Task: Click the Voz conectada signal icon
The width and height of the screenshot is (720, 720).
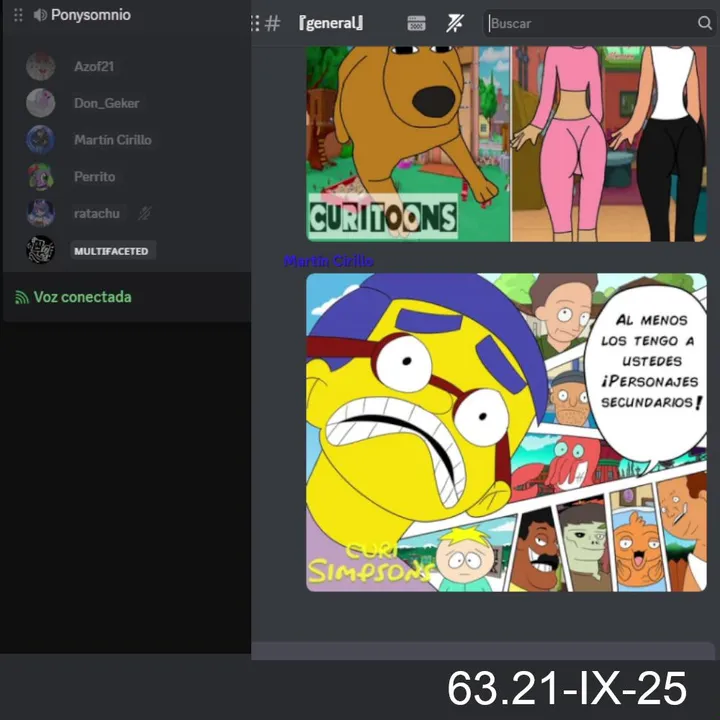Action: [22, 297]
